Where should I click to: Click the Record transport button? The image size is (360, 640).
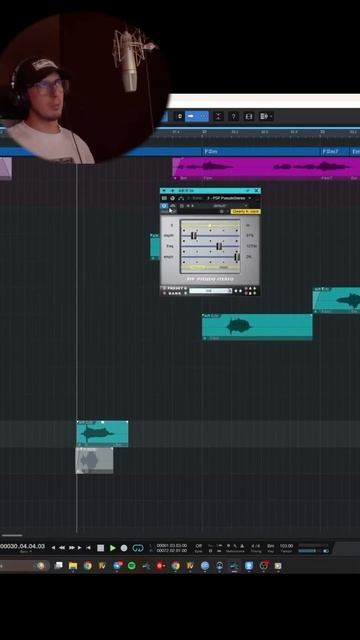click(124, 548)
